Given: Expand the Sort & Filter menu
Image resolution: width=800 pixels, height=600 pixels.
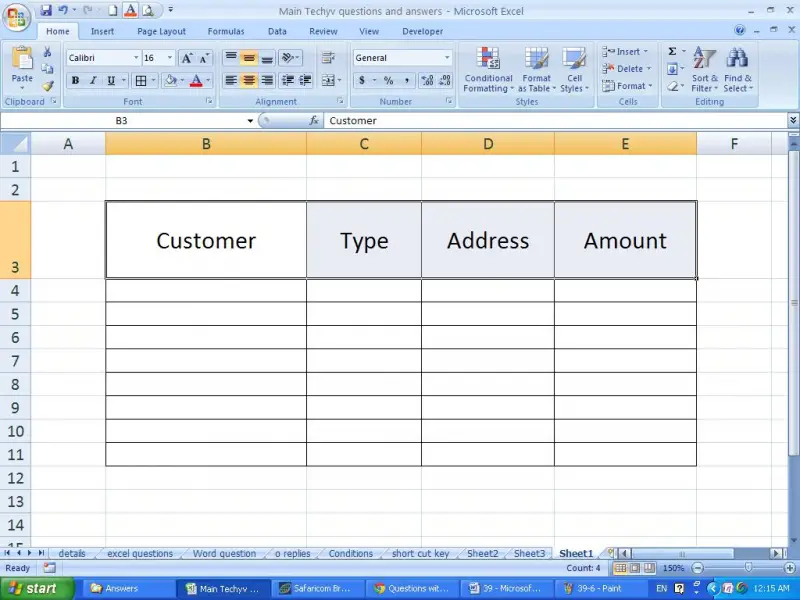Looking at the screenshot, I should (705, 70).
